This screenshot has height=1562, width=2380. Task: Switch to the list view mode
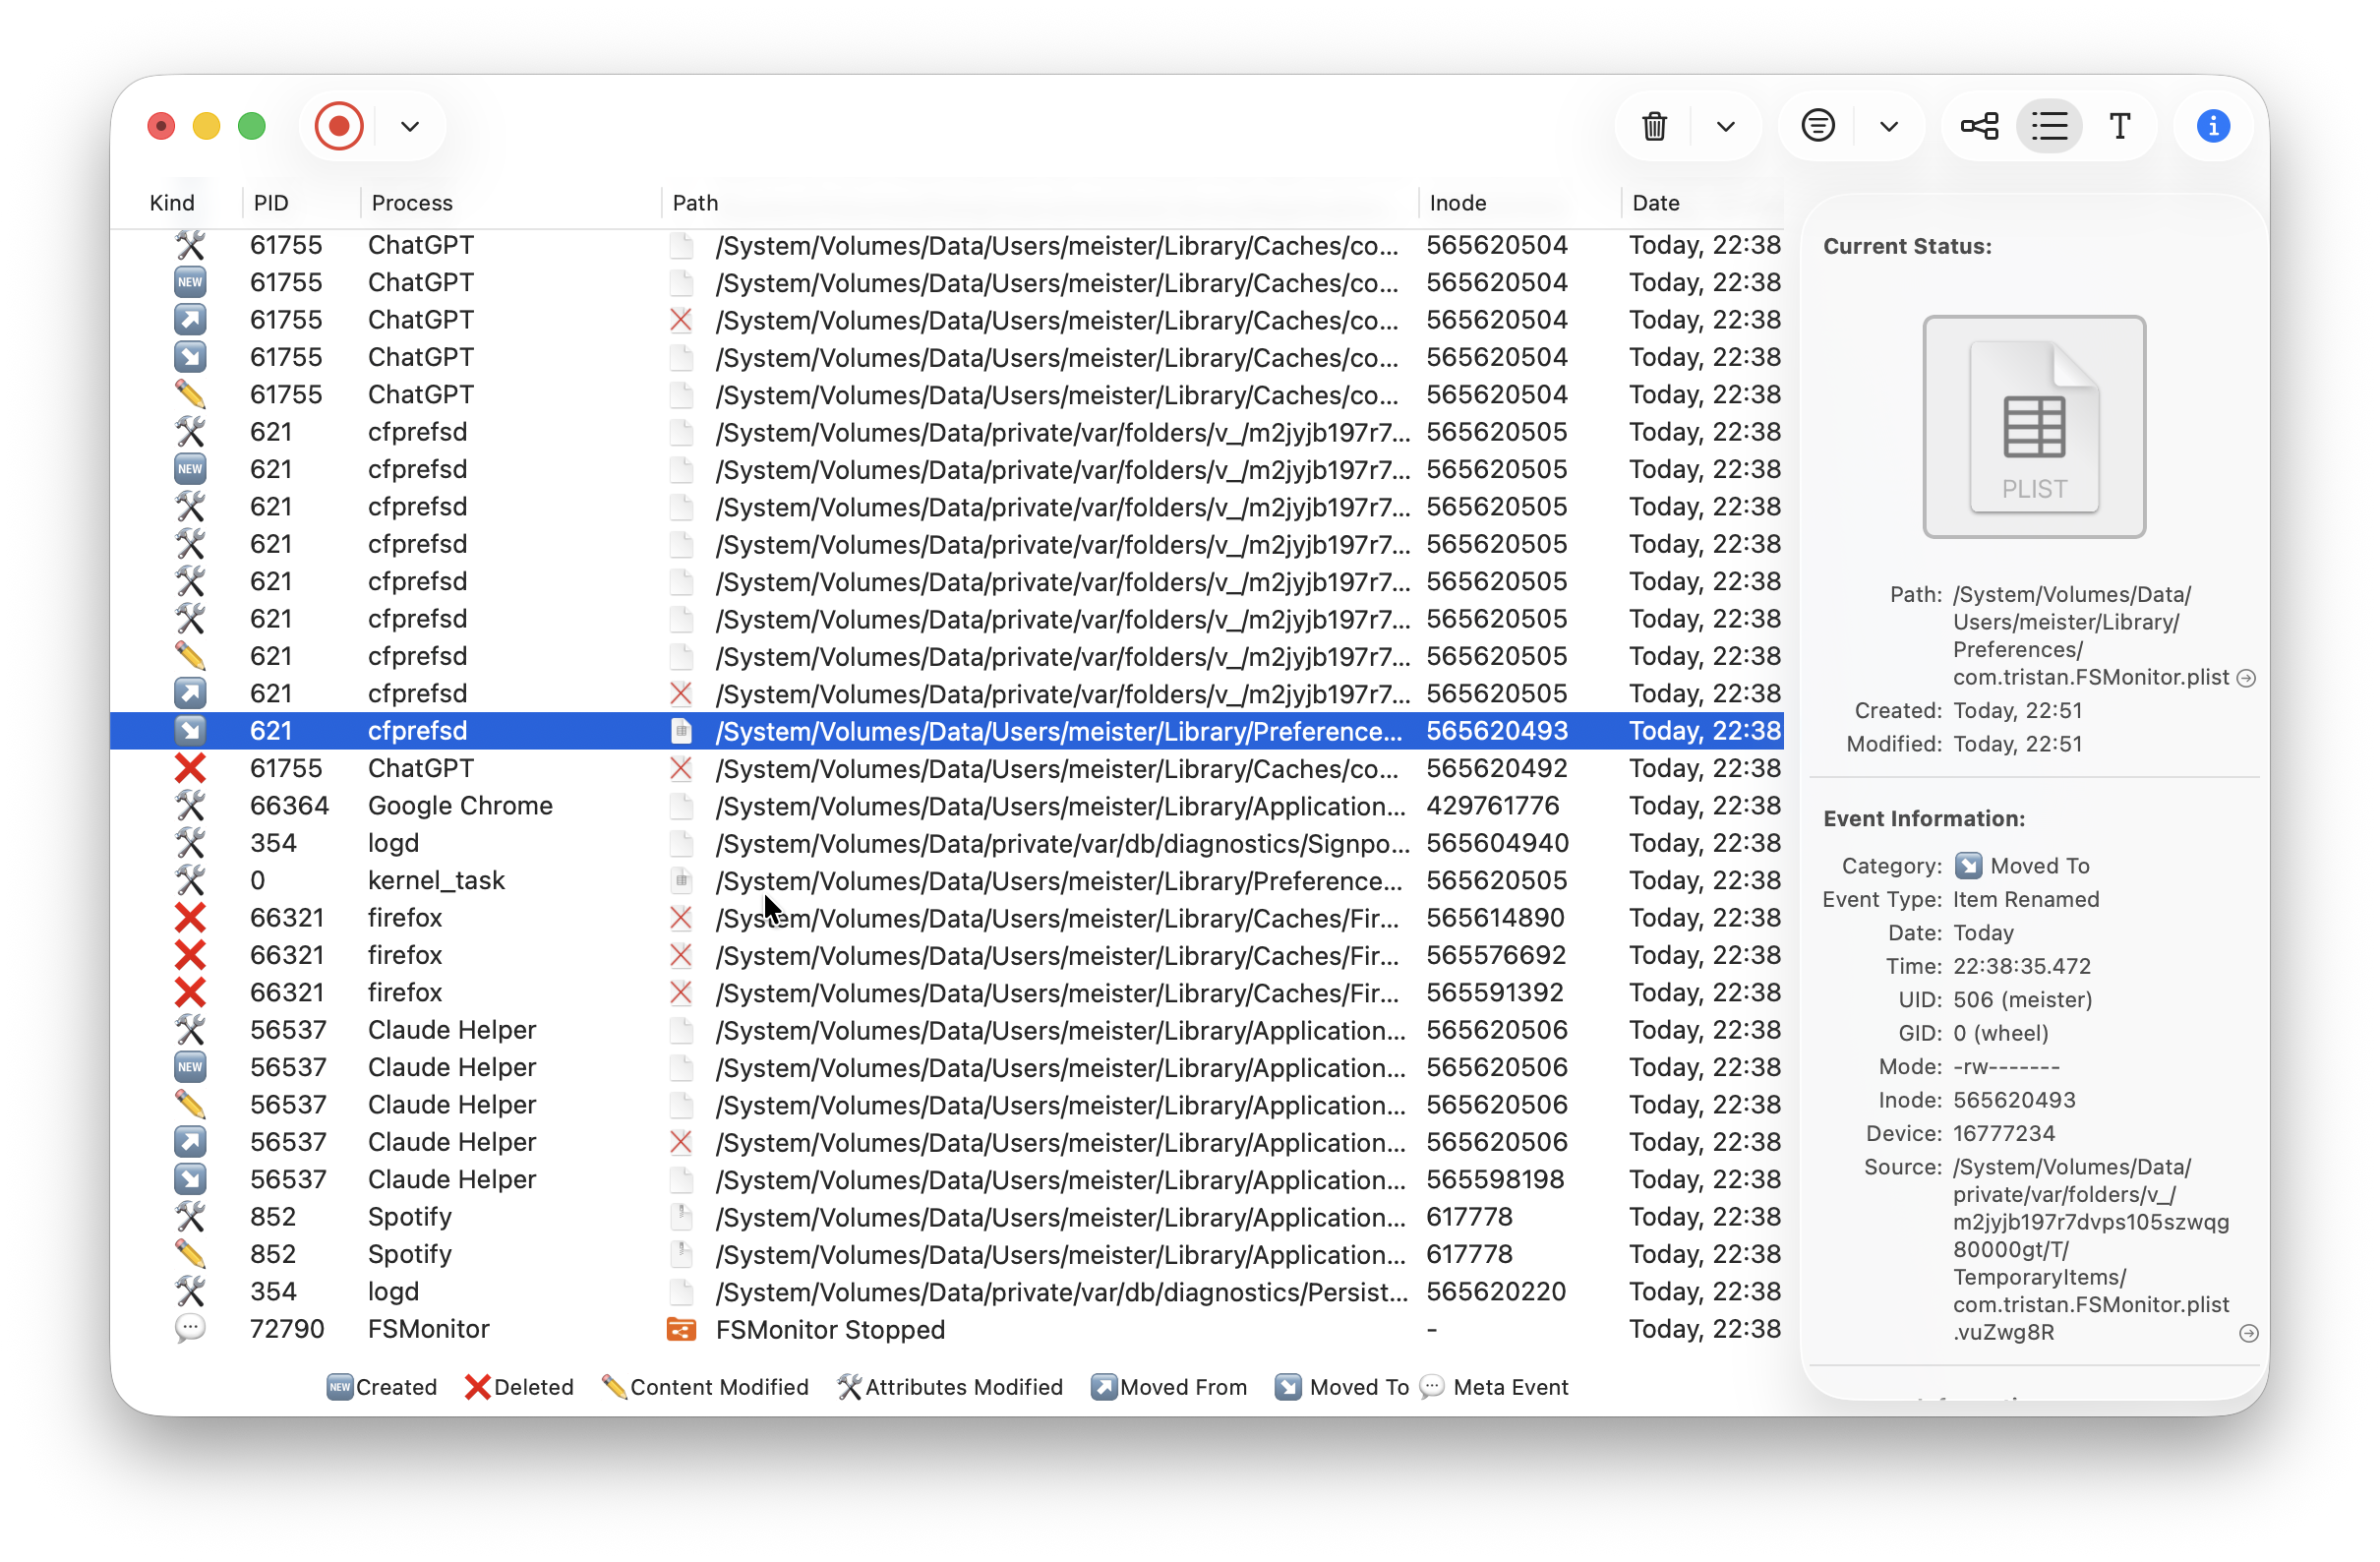tap(2050, 127)
